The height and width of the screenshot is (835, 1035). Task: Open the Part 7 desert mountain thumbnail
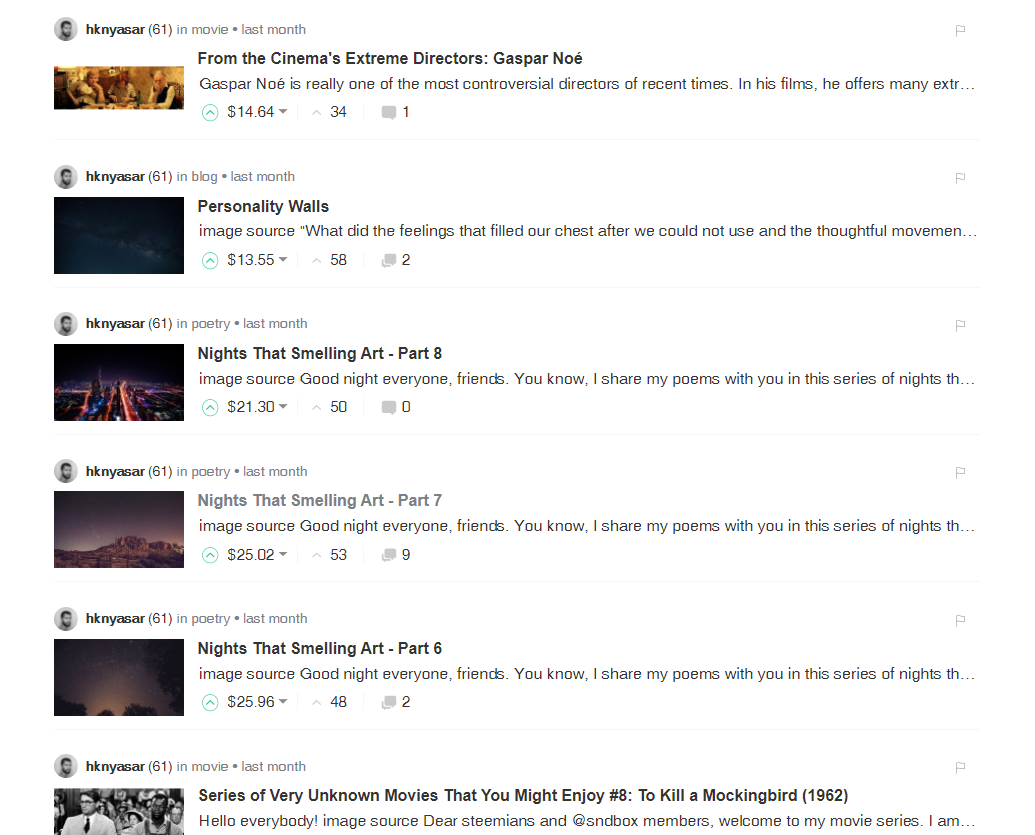(x=119, y=530)
